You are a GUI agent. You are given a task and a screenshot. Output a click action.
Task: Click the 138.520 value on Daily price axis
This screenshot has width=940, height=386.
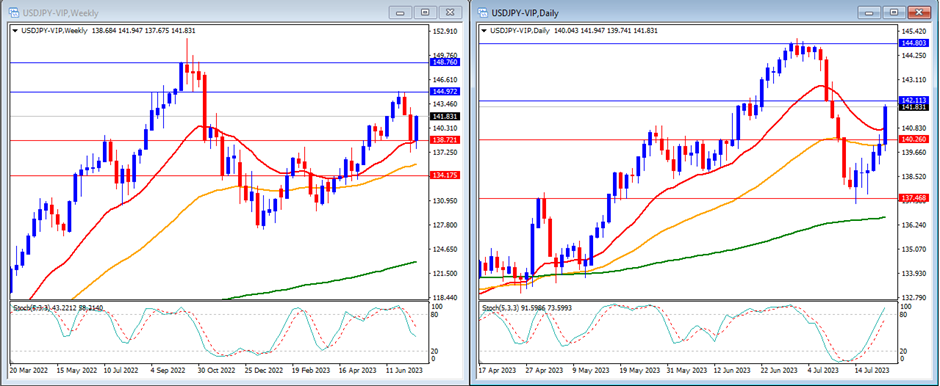[x=914, y=176]
